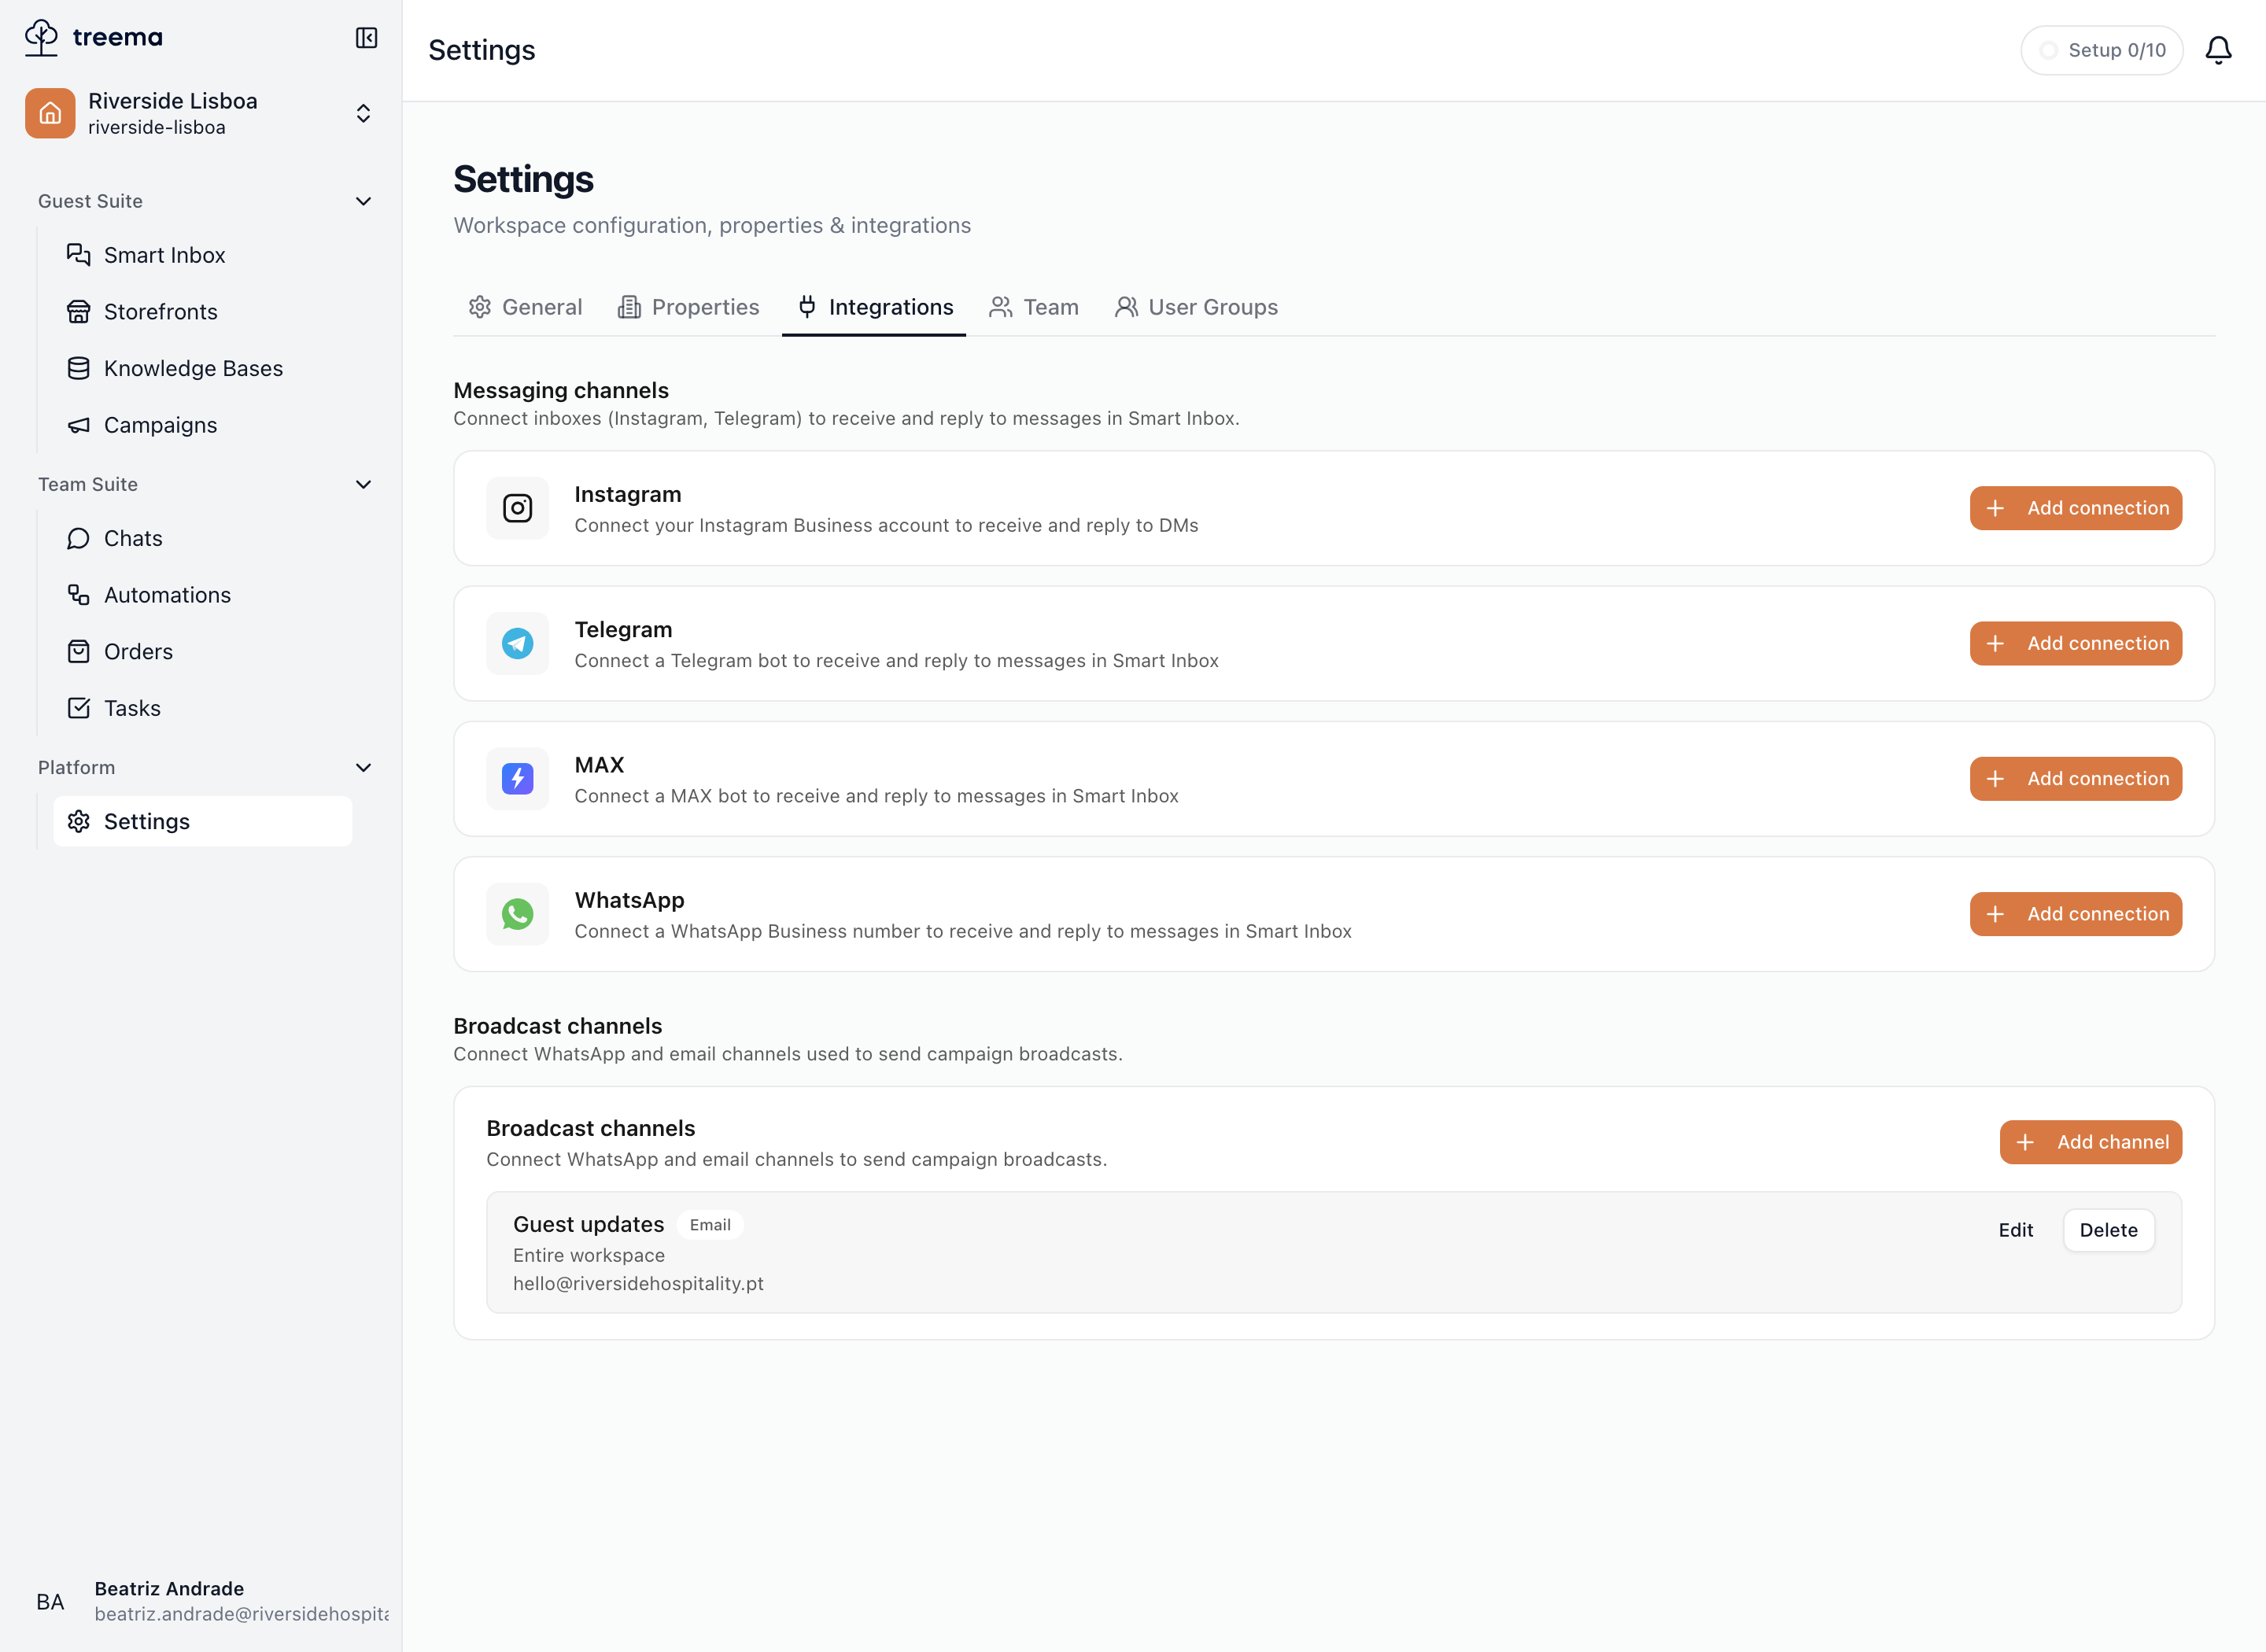Click the Integrations tab plug icon
The image size is (2266, 1652).
coord(807,307)
